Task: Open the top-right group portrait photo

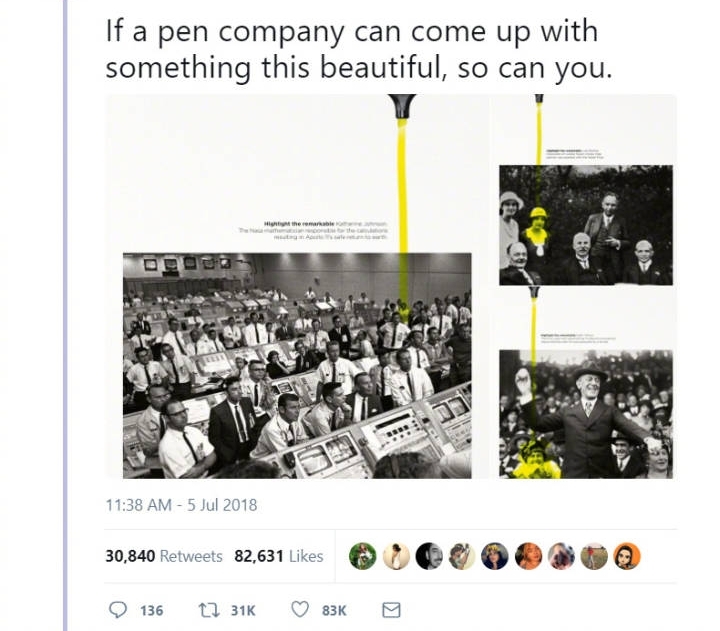Action: pyautogui.click(x=586, y=225)
